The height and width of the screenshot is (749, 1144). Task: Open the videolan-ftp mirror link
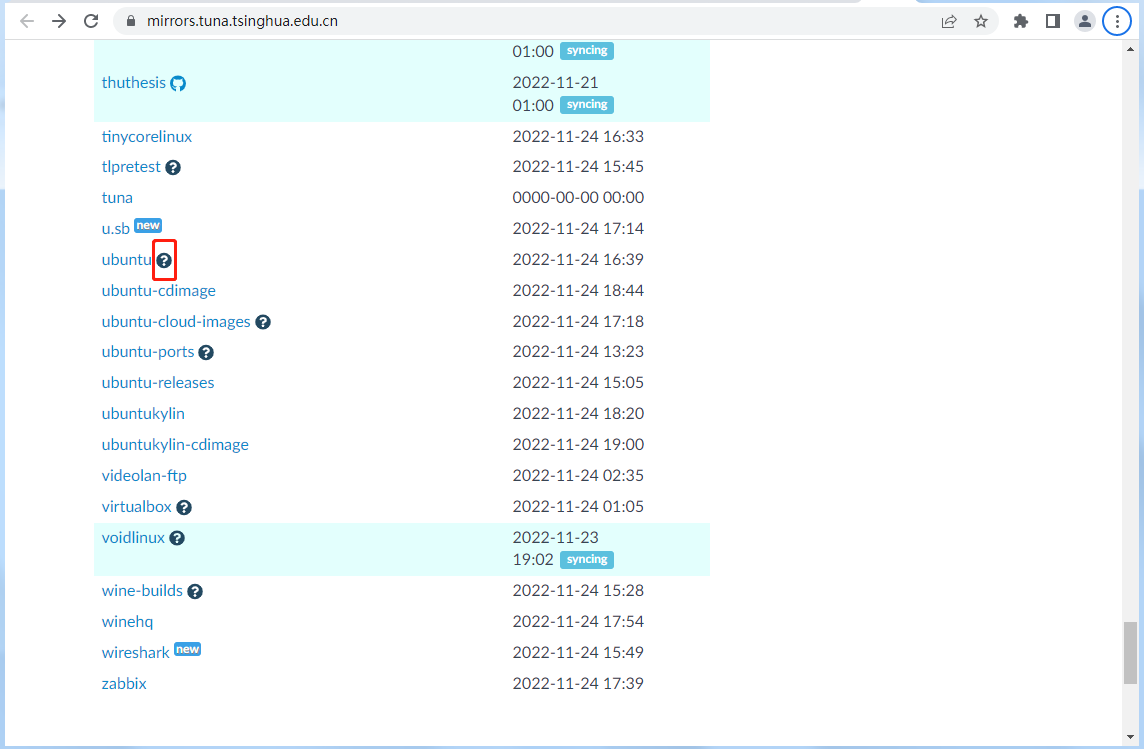click(x=144, y=476)
